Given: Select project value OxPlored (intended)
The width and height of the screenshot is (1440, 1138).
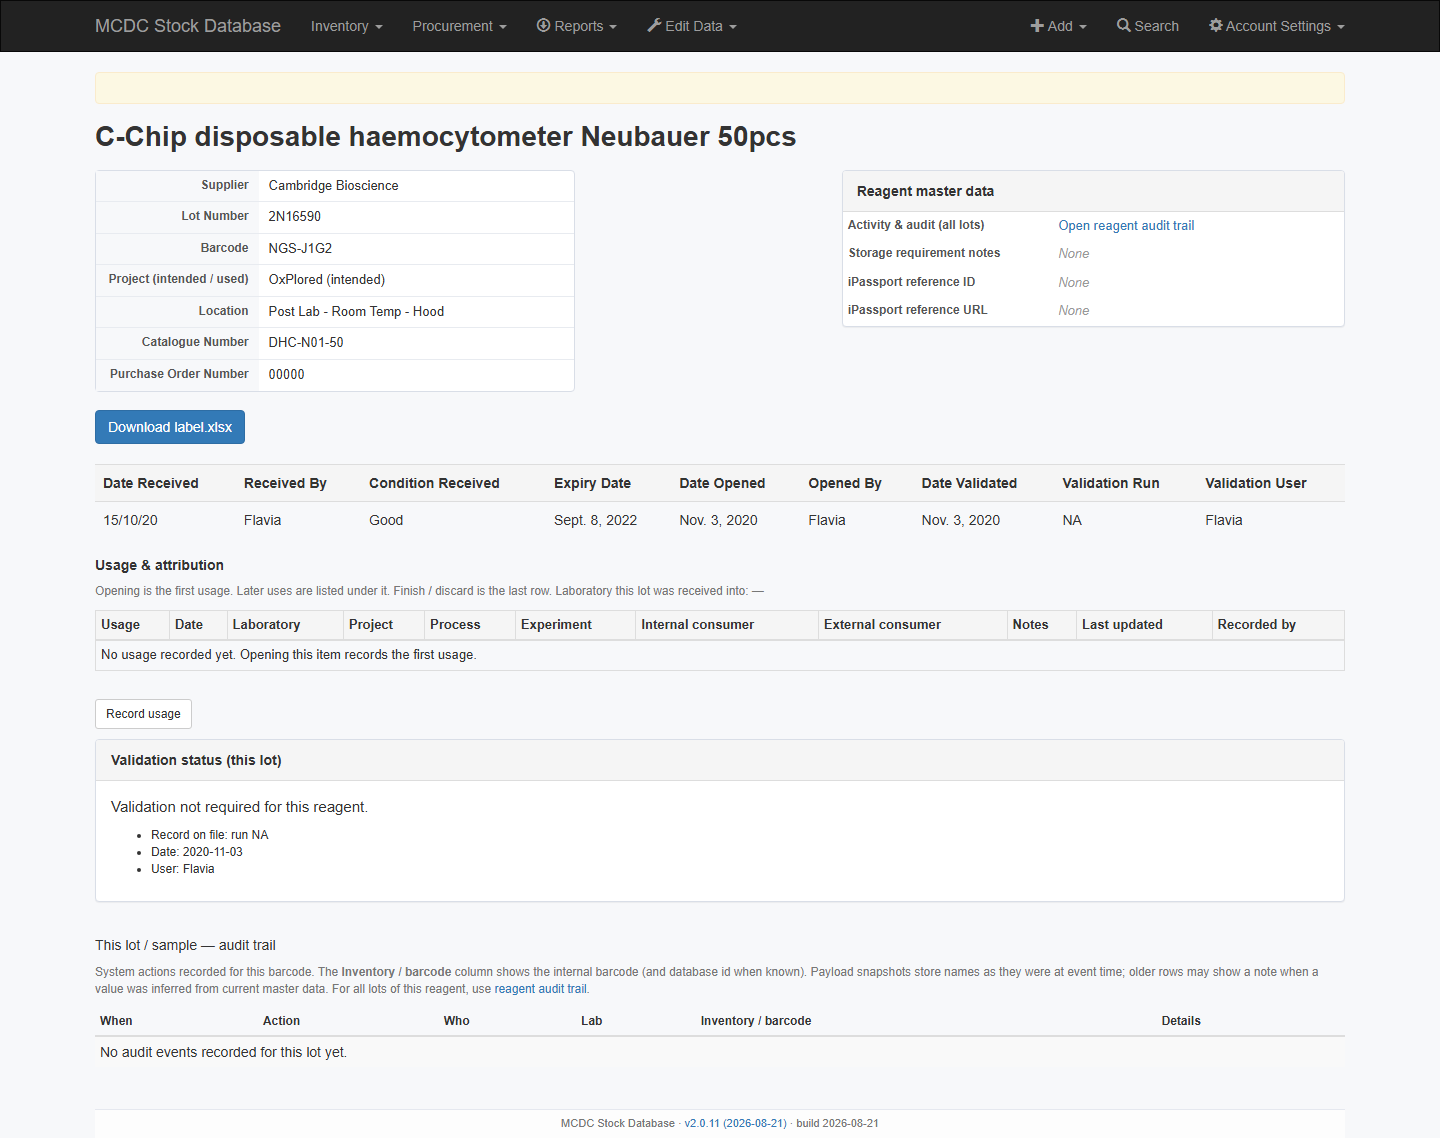Looking at the screenshot, I should click(x=326, y=280).
